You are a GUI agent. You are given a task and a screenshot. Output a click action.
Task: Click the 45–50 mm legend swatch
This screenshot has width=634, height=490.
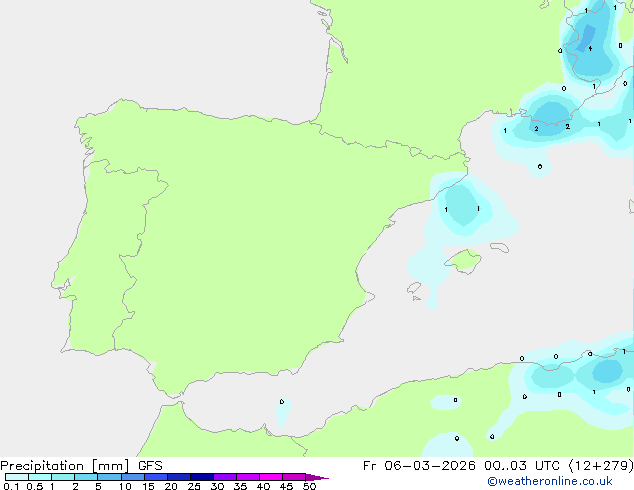click(x=294, y=477)
